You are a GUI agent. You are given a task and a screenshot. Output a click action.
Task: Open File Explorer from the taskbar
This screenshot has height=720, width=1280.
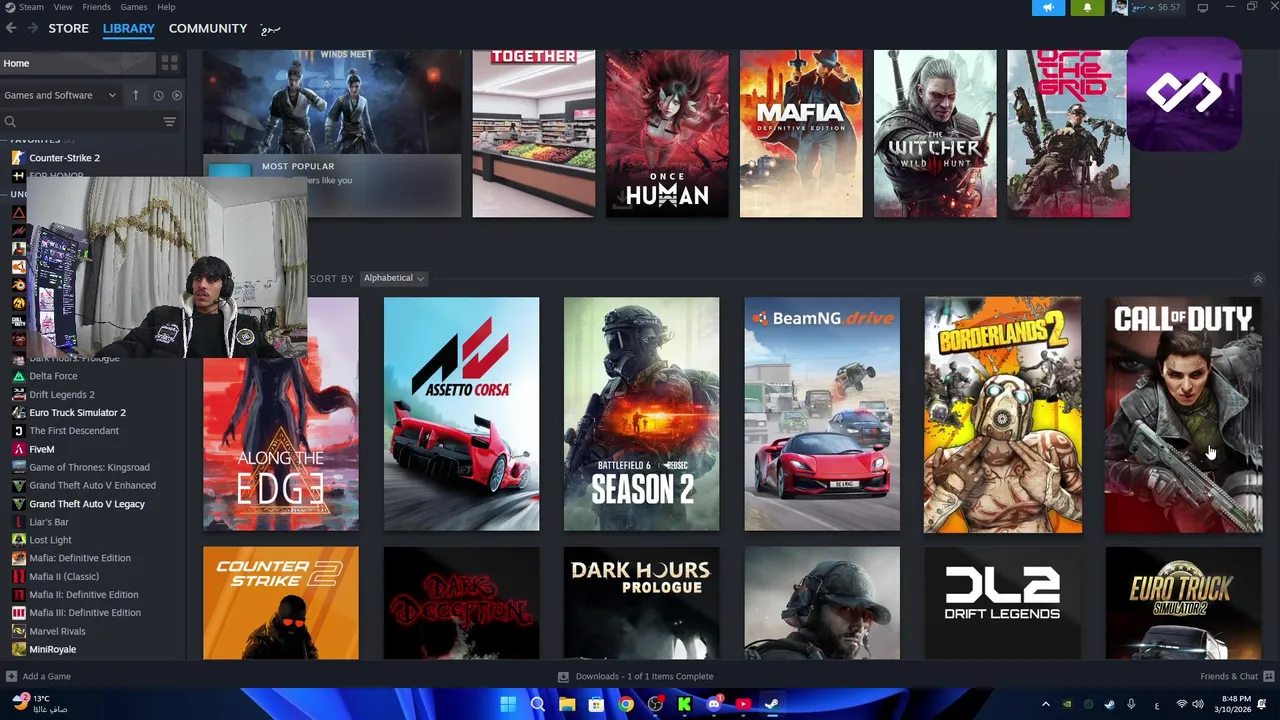pyautogui.click(x=567, y=704)
